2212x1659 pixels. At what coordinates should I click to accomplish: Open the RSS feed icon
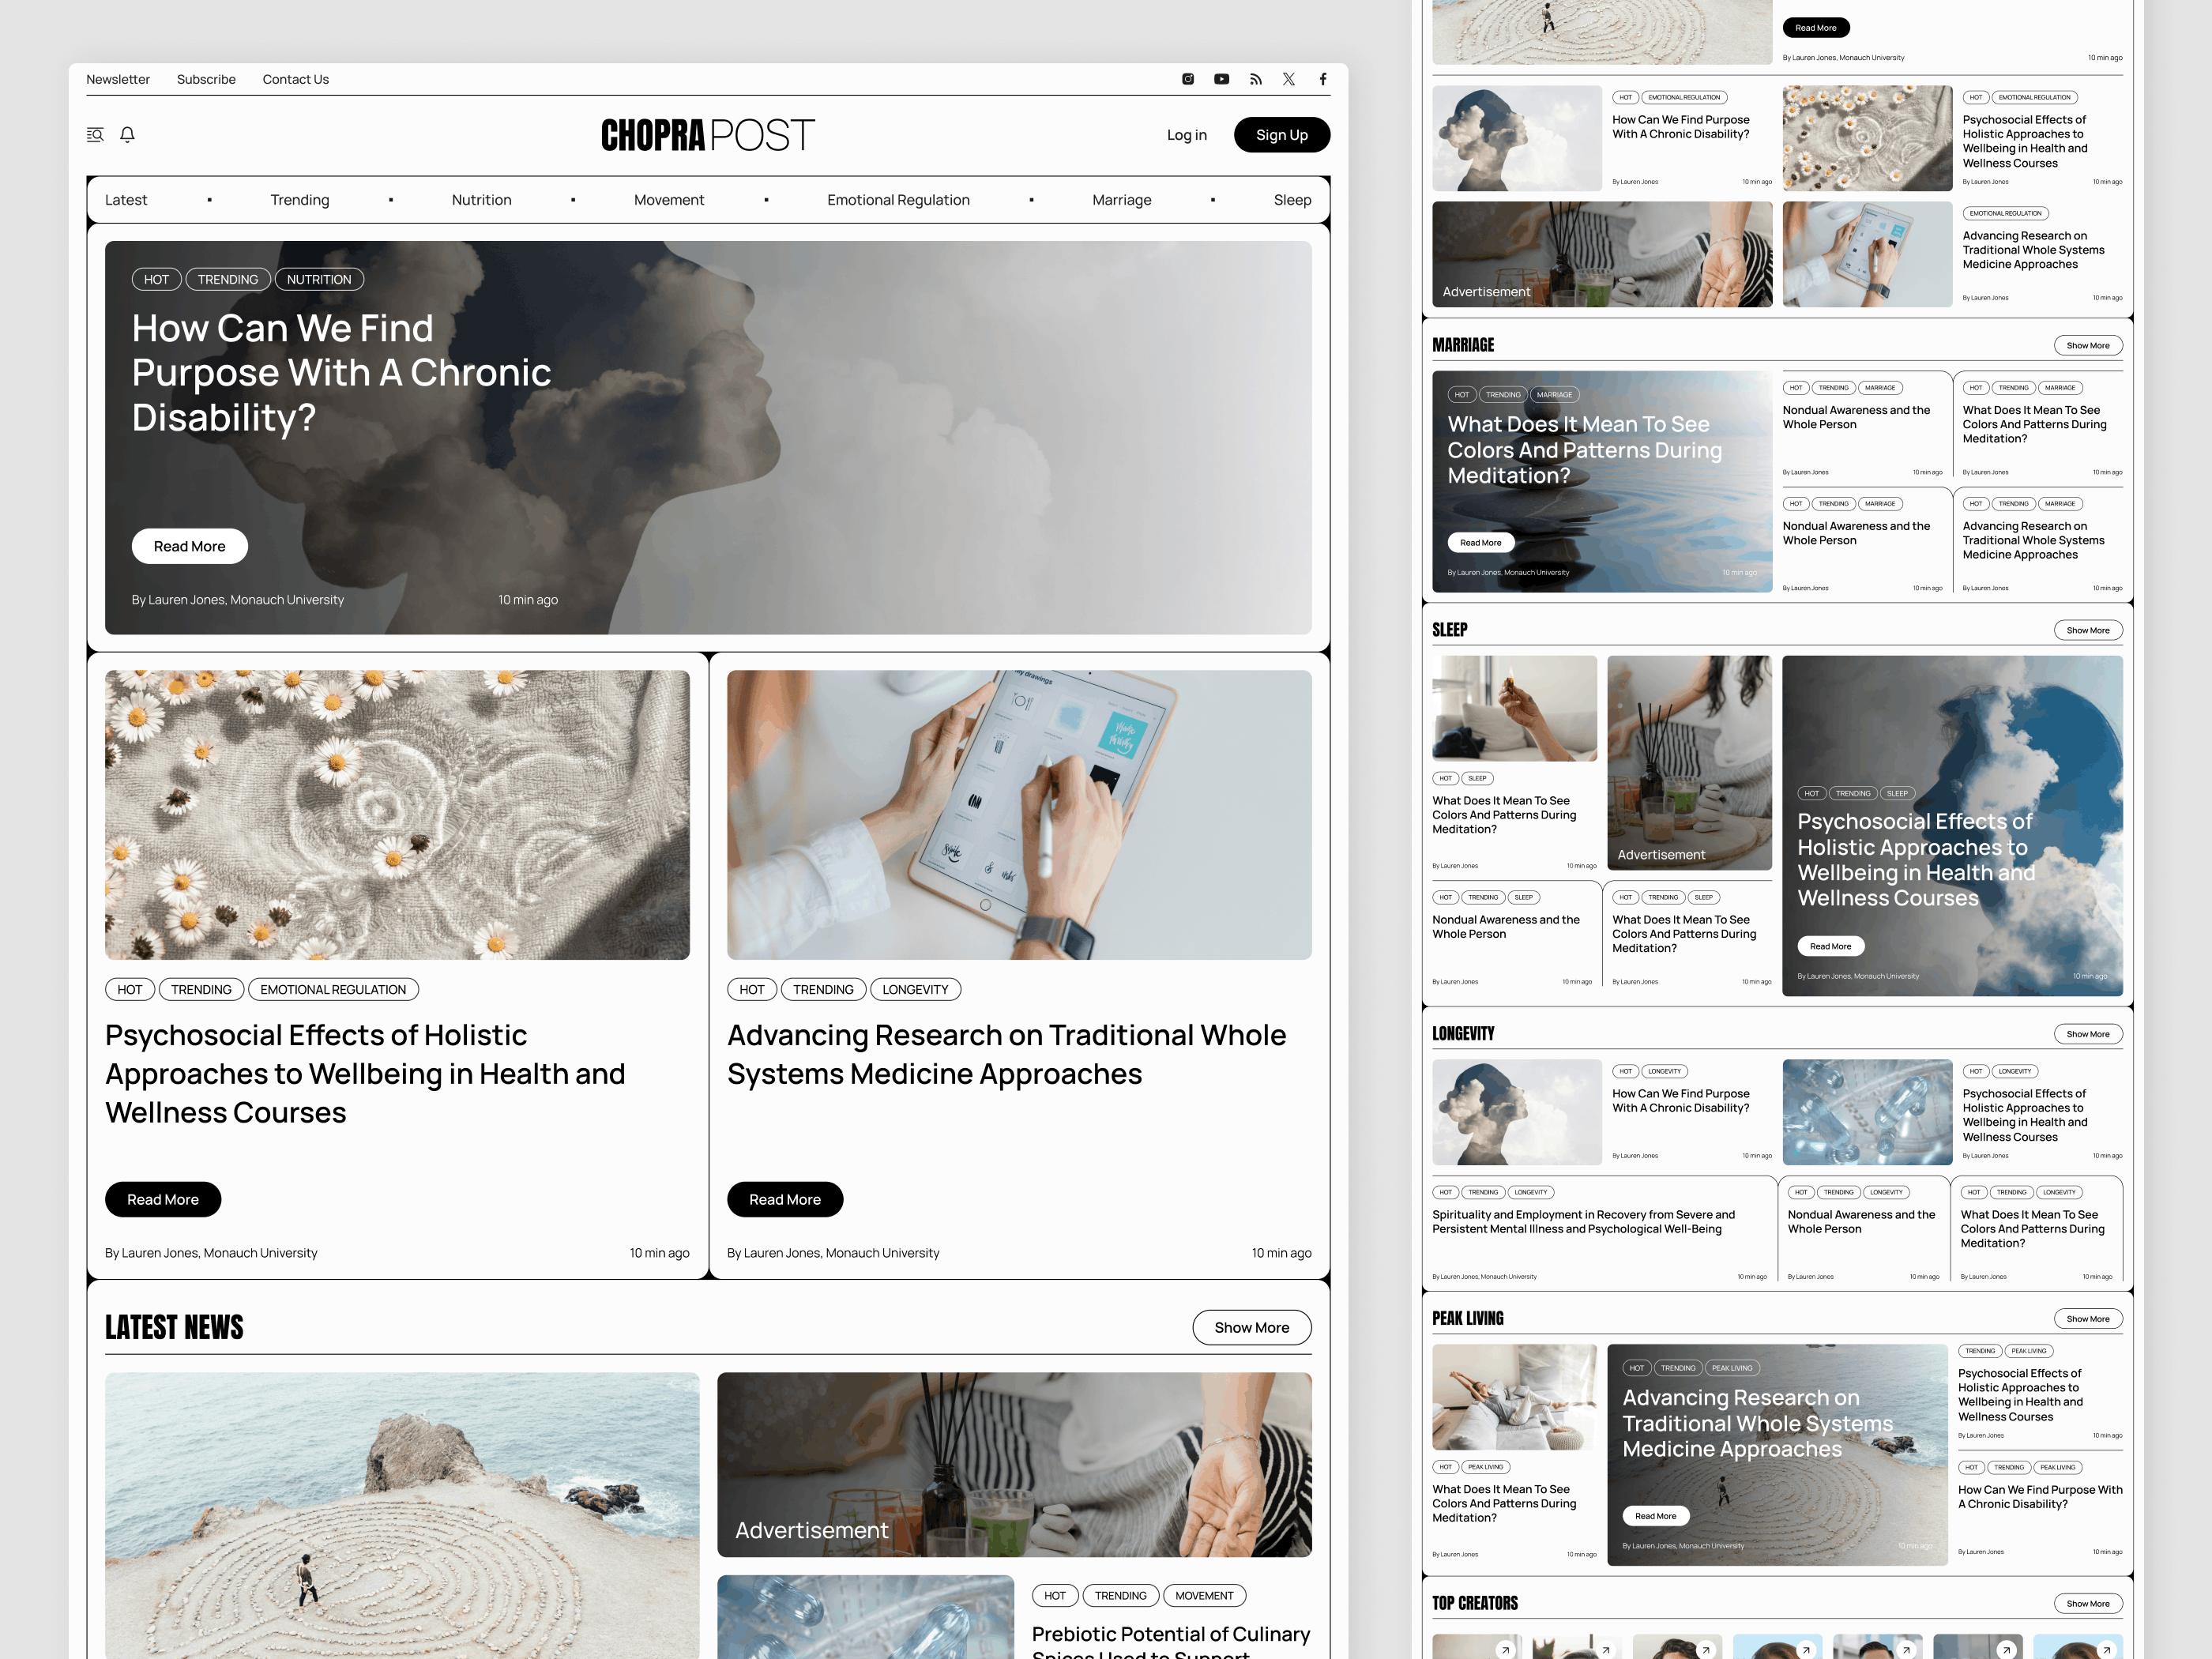[x=1255, y=79]
